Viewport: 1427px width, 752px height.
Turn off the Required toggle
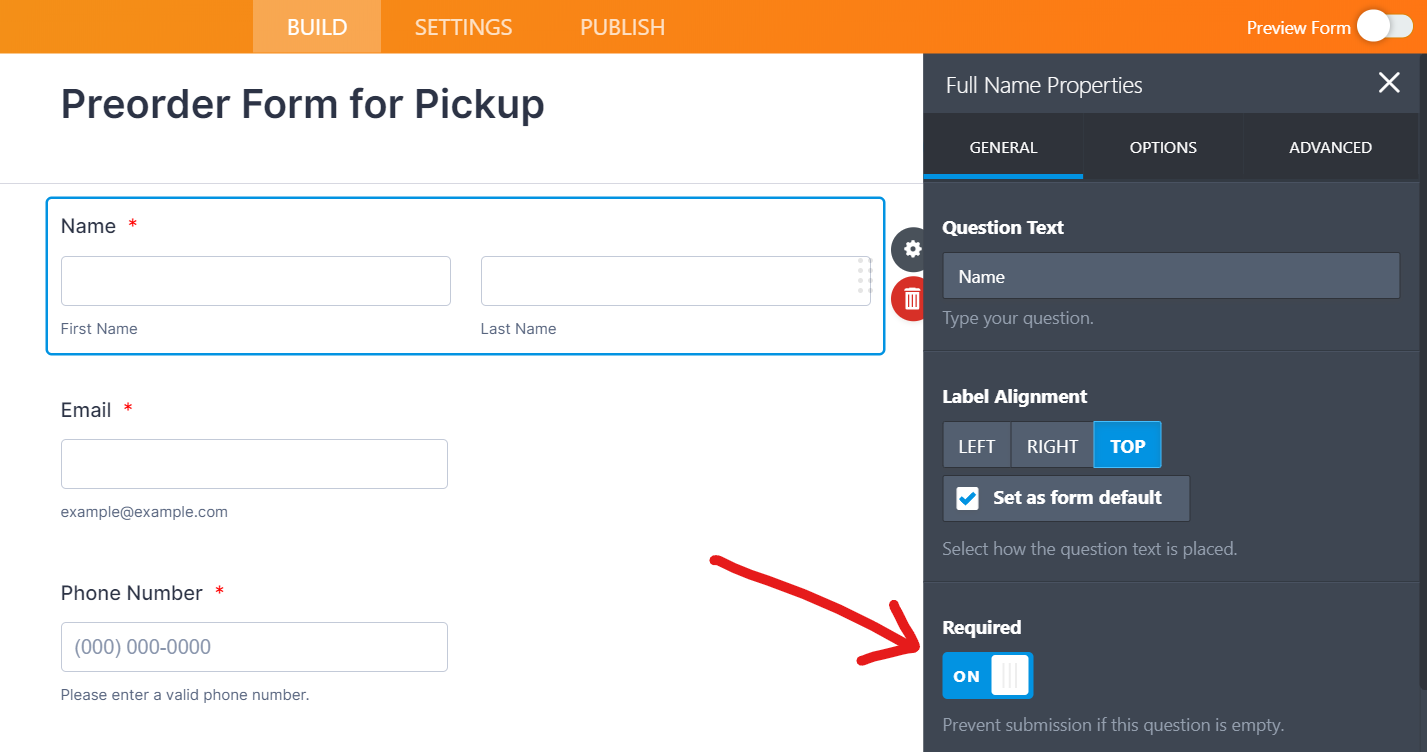coord(987,676)
